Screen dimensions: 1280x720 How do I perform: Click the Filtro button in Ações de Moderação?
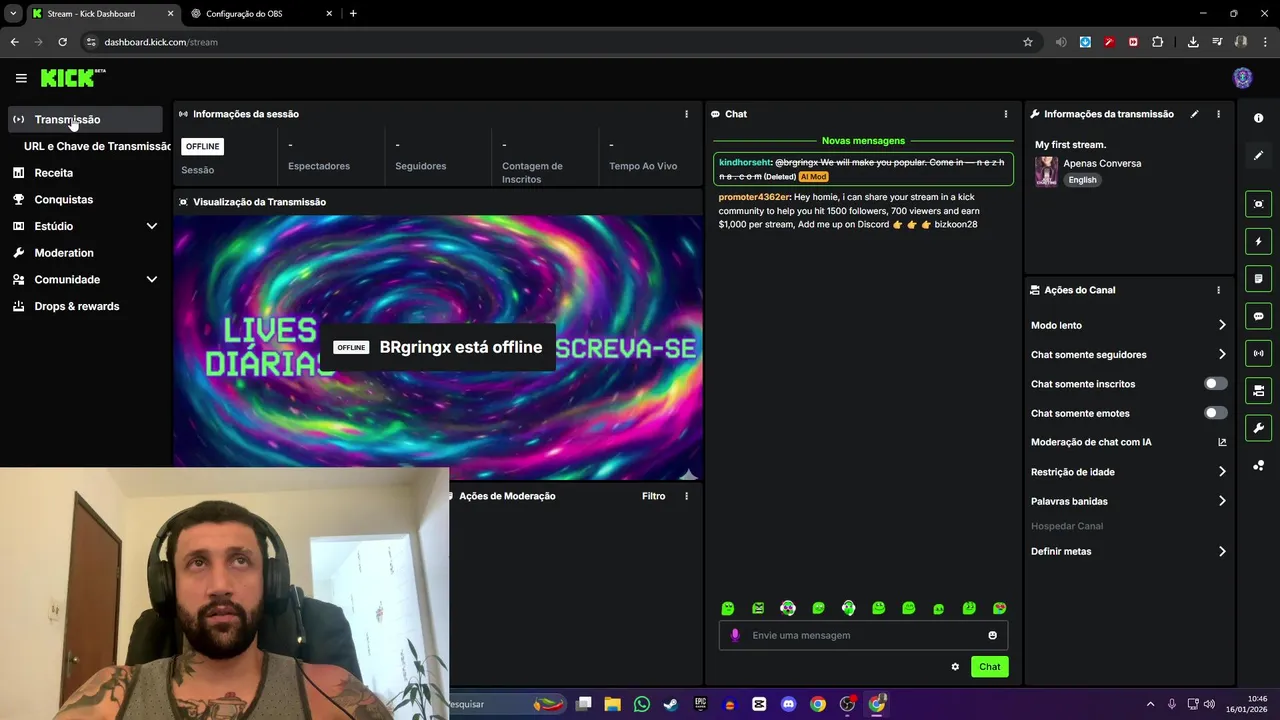(653, 496)
